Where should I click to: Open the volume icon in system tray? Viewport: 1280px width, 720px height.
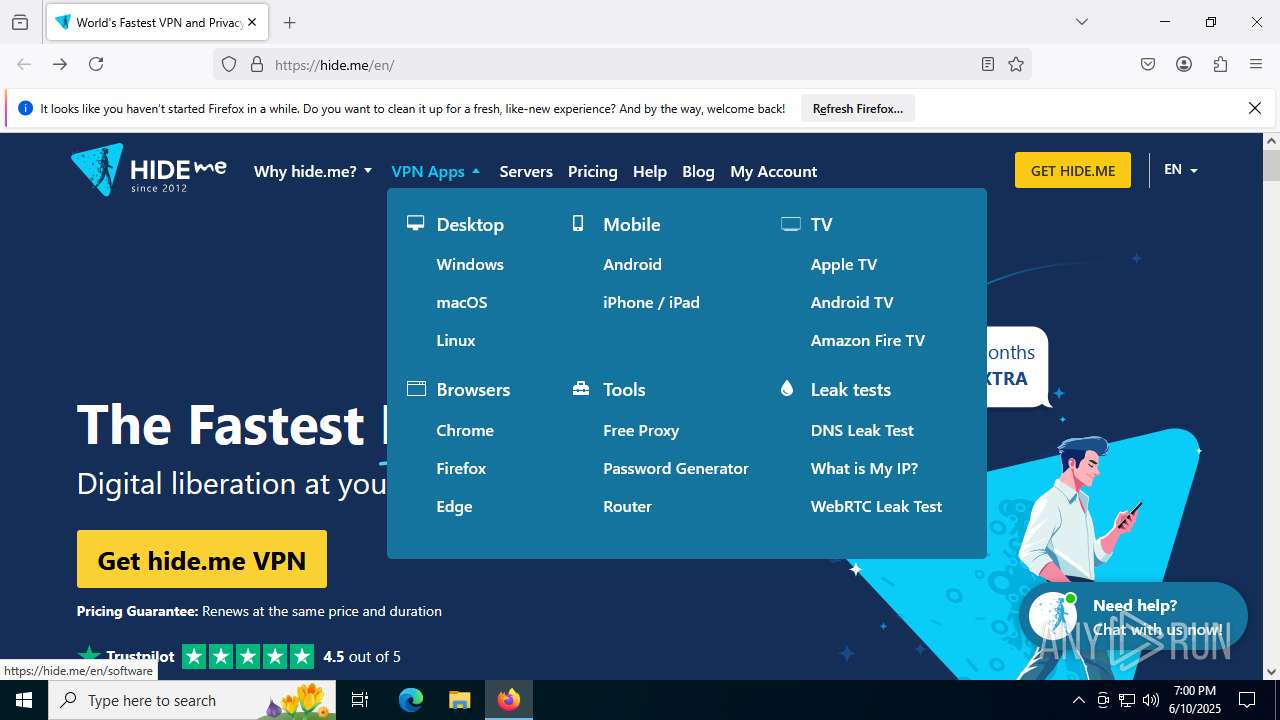tap(1151, 700)
